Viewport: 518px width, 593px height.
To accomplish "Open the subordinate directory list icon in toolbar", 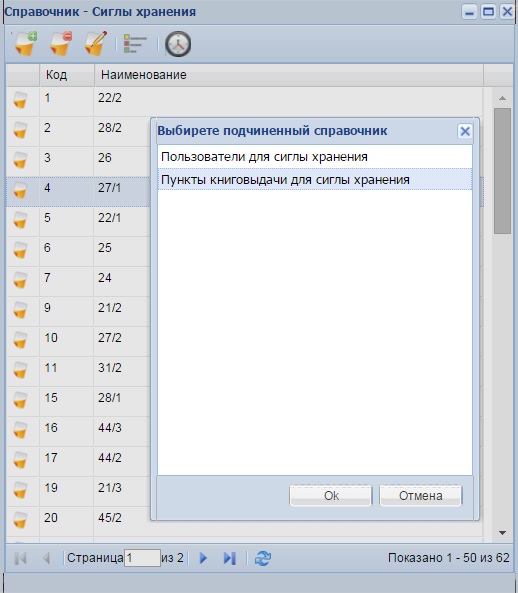I will [x=135, y=44].
